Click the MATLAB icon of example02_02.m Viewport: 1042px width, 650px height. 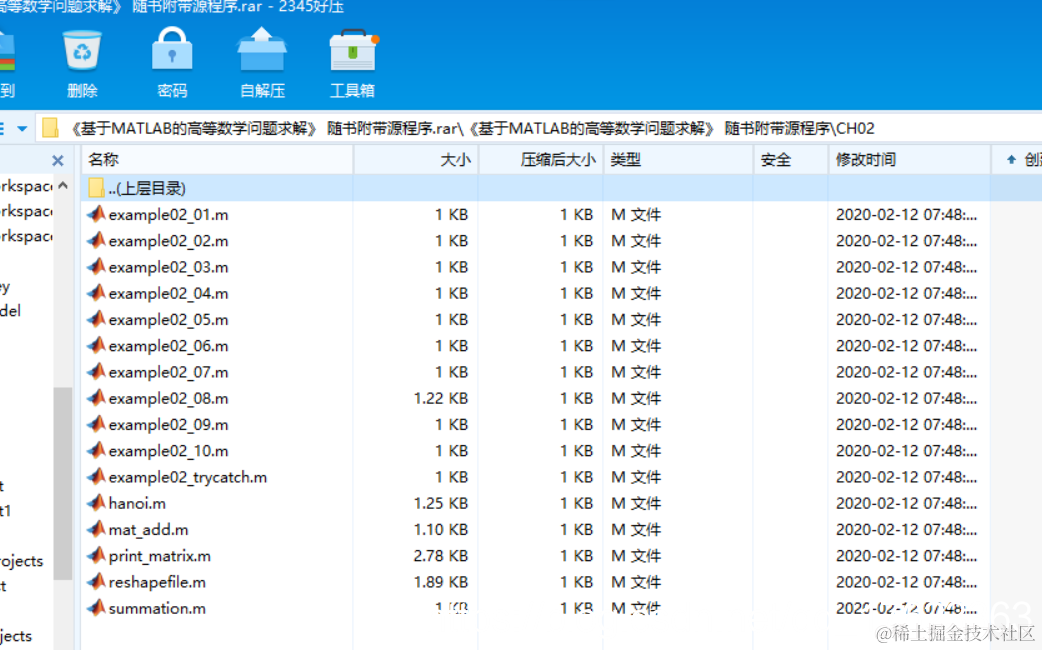pos(96,240)
